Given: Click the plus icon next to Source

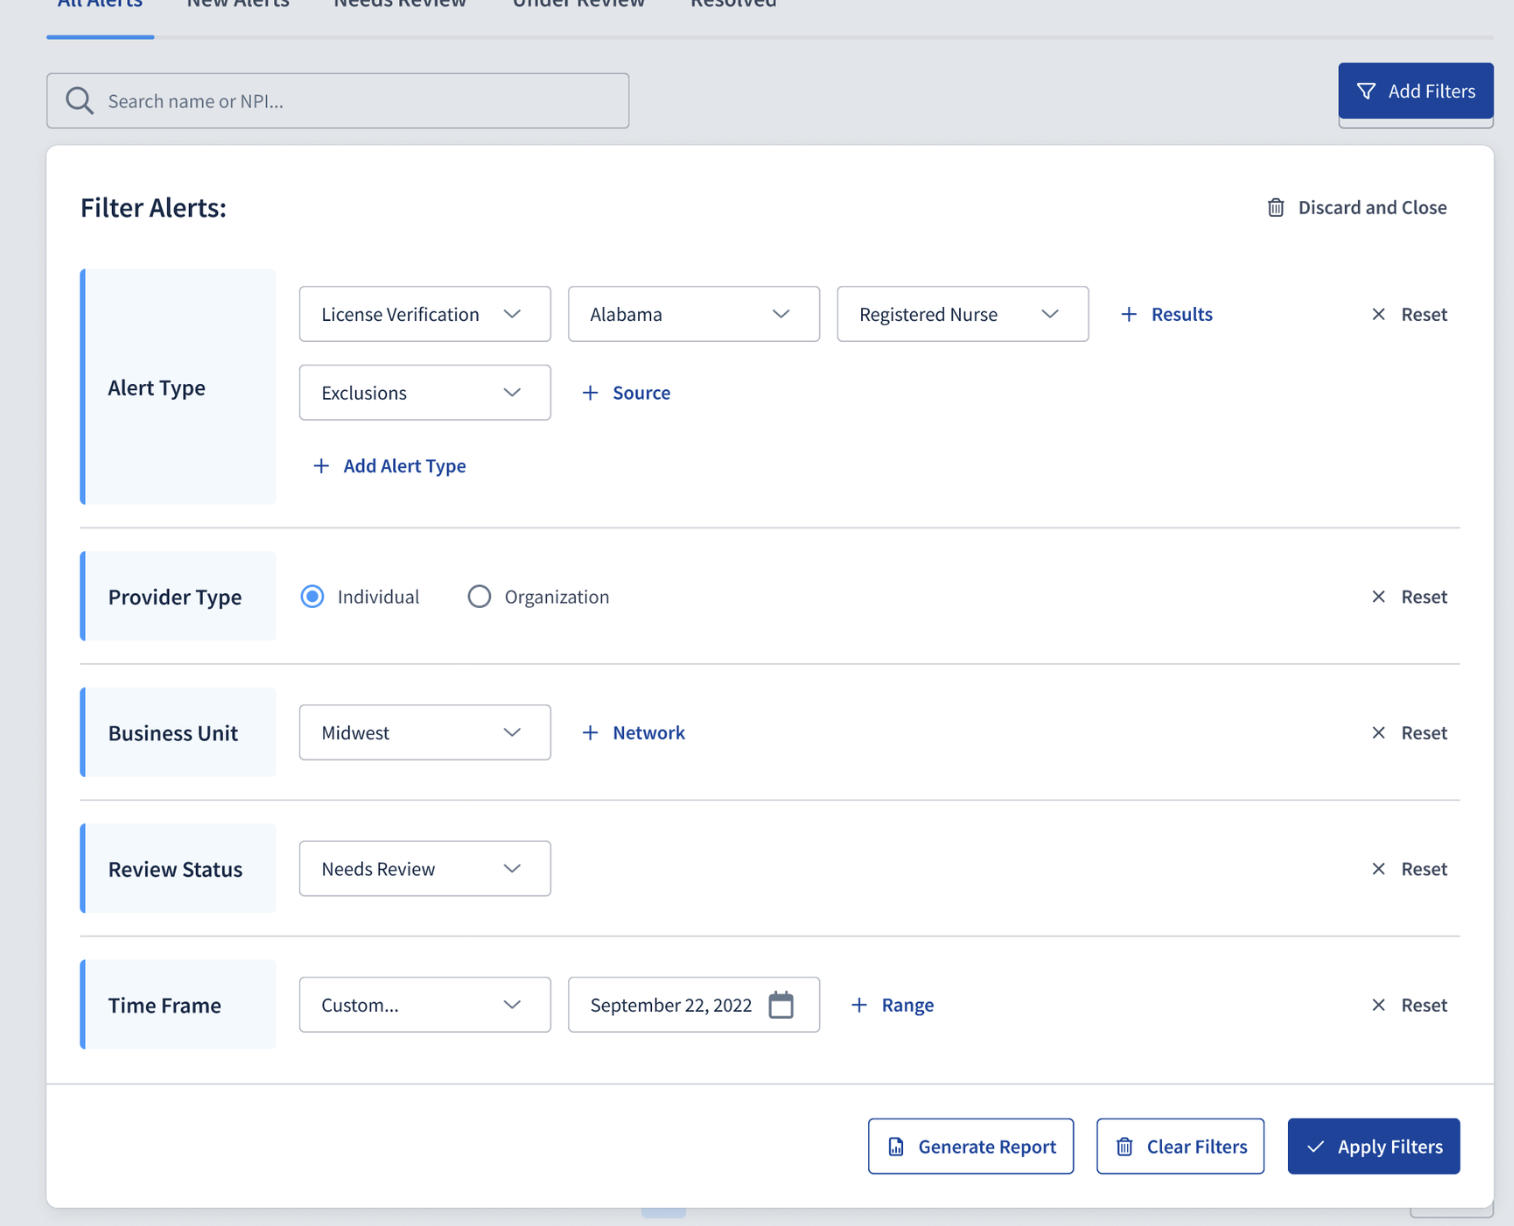Looking at the screenshot, I should (590, 393).
